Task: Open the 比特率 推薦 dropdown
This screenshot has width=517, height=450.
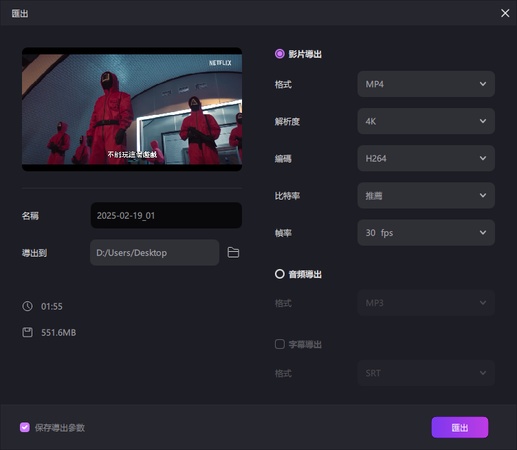Action: (x=426, y=196)
